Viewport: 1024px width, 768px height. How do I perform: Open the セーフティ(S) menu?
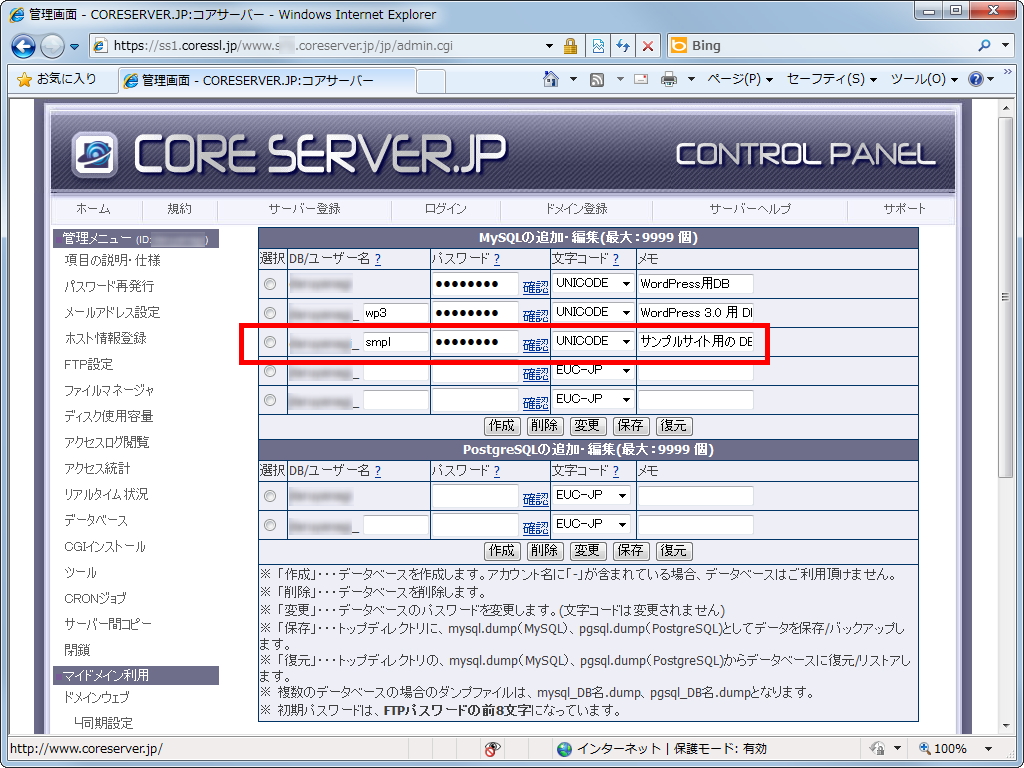click(x=831, y=79)
